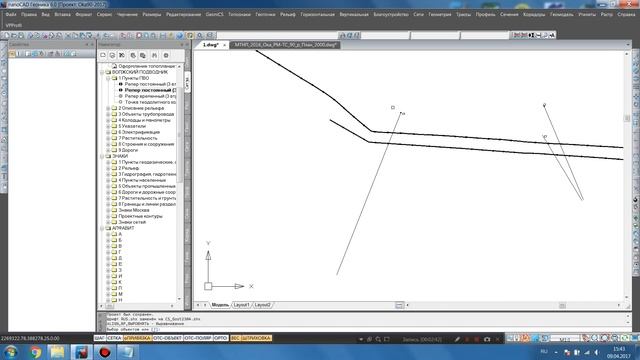Click the scissors-like icon in Navigator toolbar
640x360 pixels.
122,55
